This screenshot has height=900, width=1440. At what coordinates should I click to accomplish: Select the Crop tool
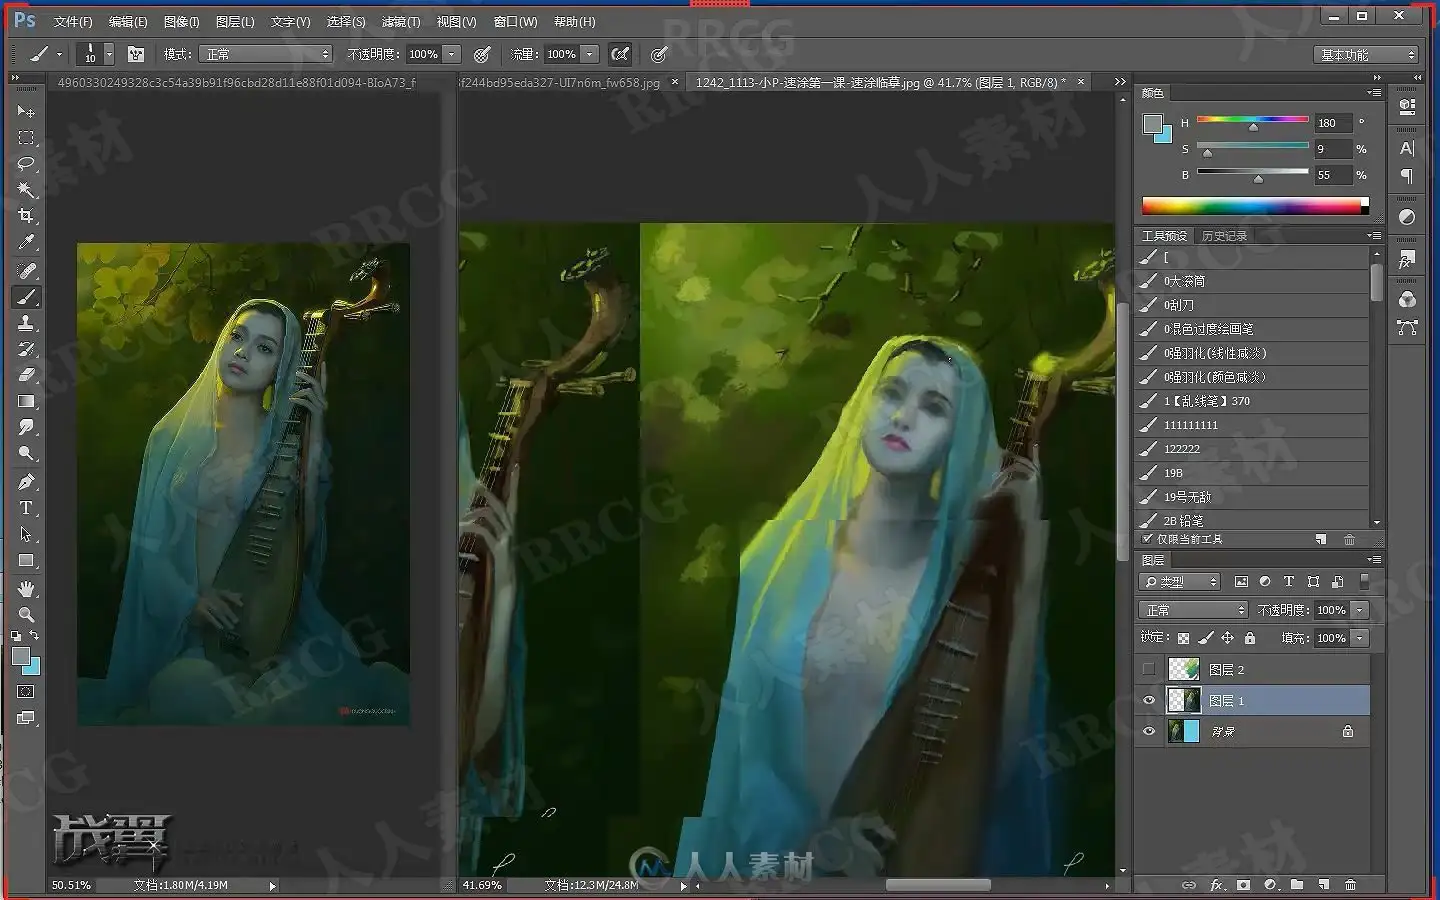click(x=26, y=215)
